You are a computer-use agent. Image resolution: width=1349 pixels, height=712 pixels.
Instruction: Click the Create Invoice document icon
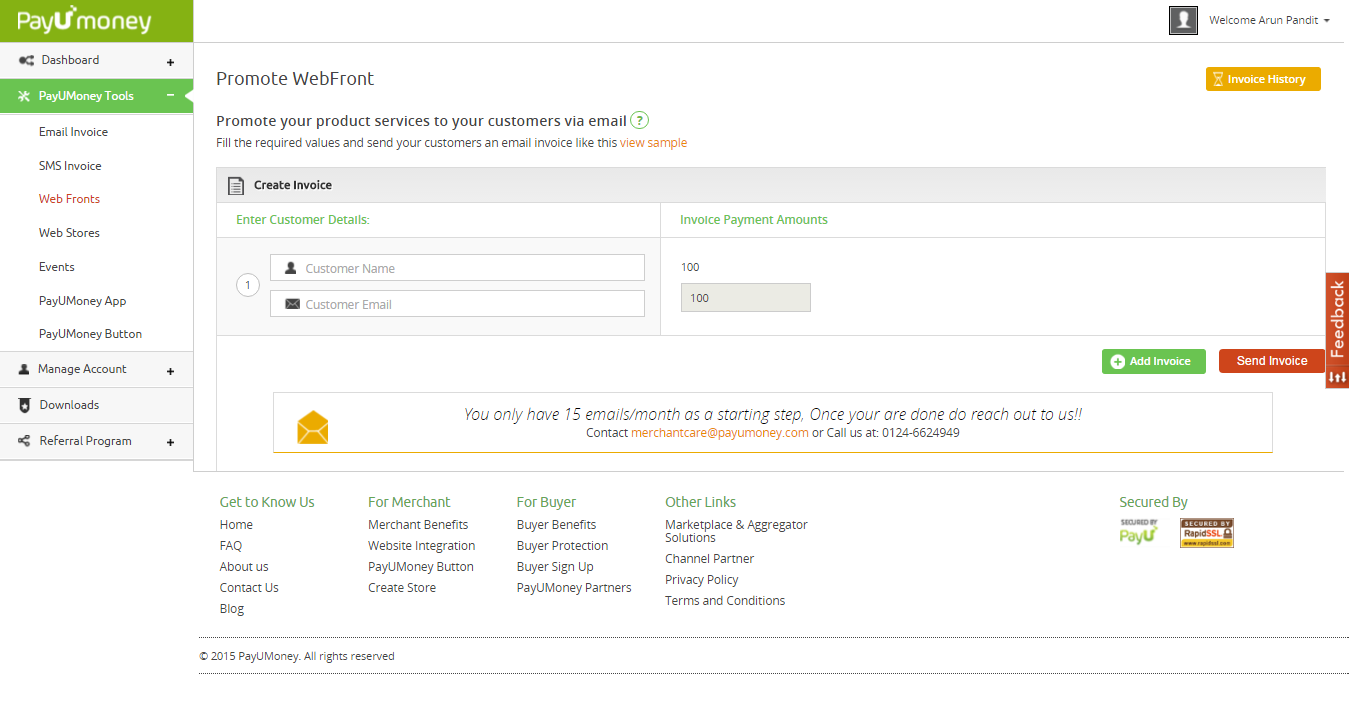tap(236, 185)
